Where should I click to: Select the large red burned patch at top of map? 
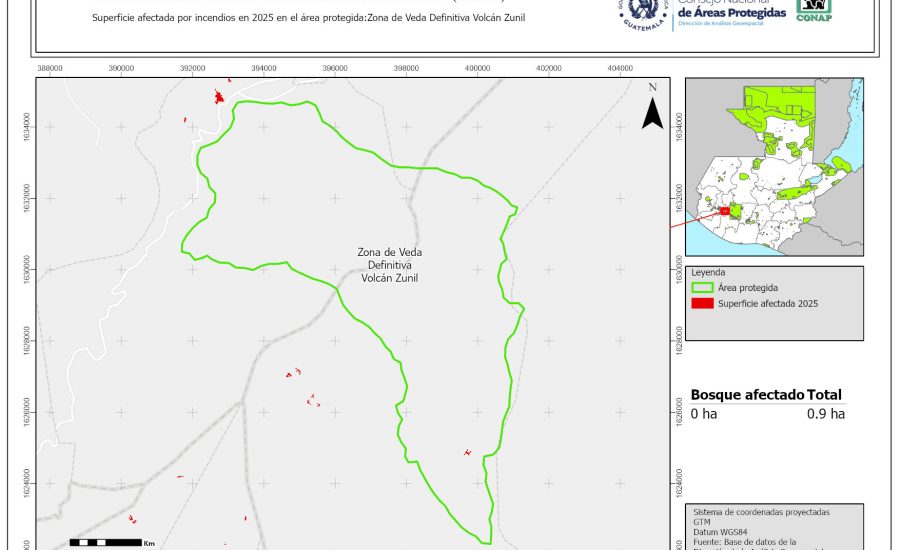click(219, 97)
